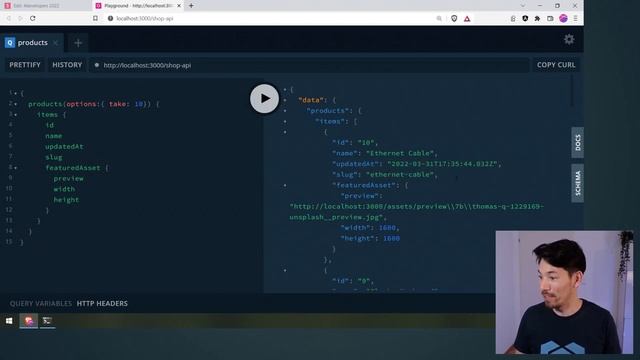The image size is (640, 360).
Task: Open the QUERY VARIABLES pane
Action: click(40, 304)
